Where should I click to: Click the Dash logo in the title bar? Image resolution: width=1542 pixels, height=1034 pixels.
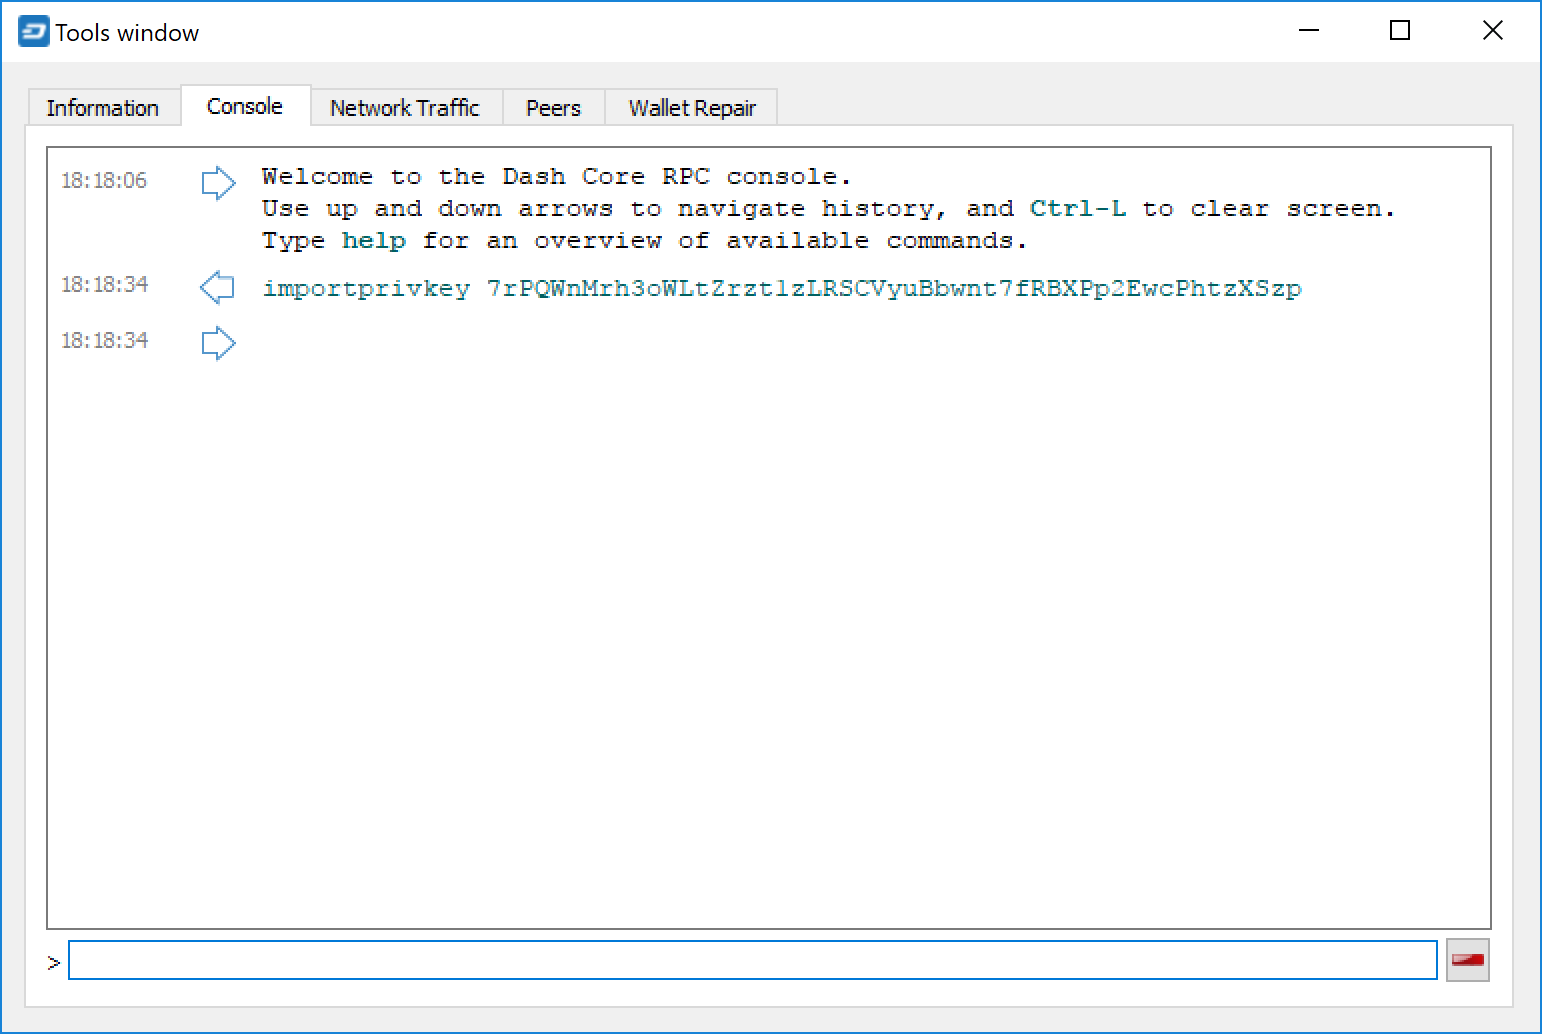(33, 32)
